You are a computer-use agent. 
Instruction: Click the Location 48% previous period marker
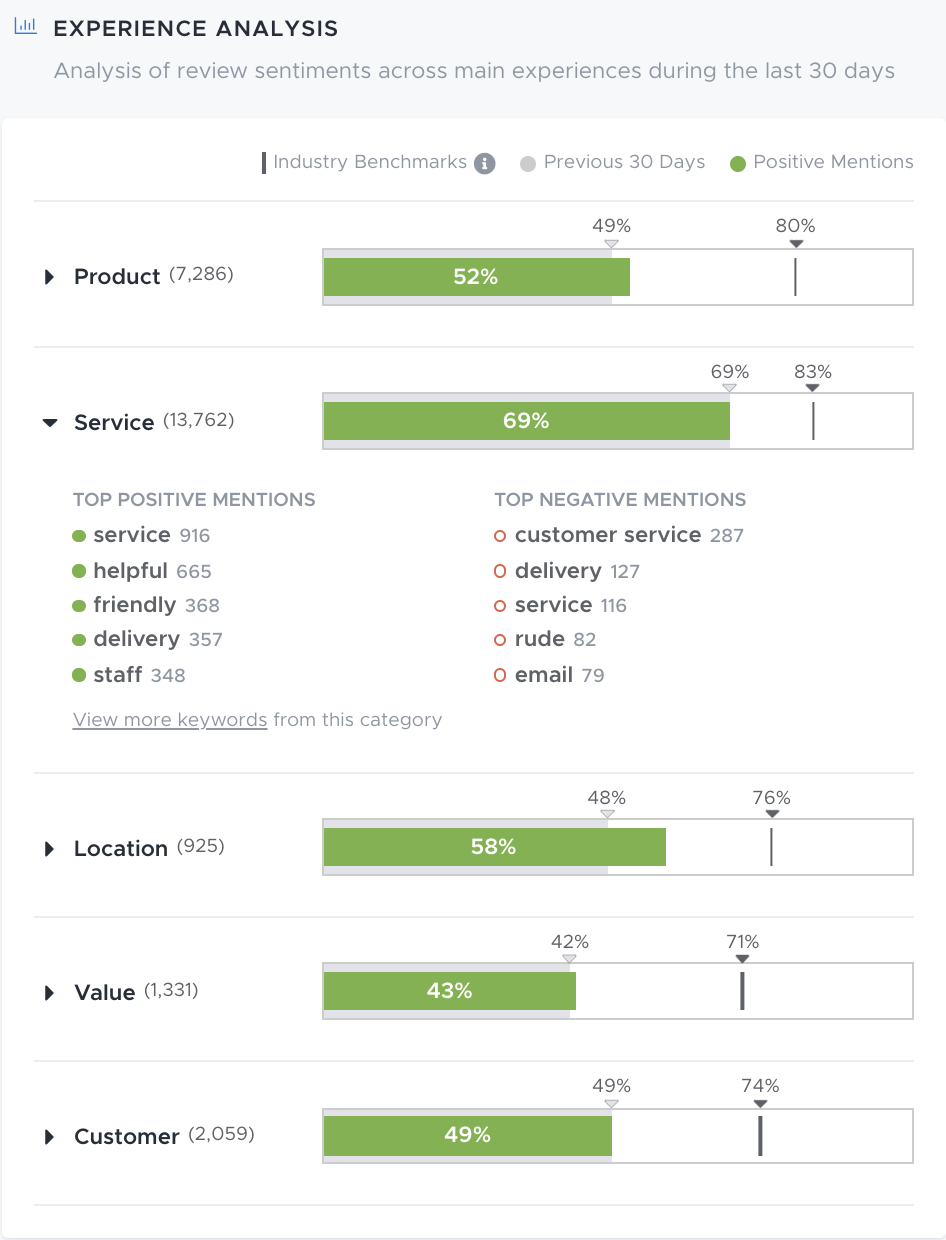point(607,814)
